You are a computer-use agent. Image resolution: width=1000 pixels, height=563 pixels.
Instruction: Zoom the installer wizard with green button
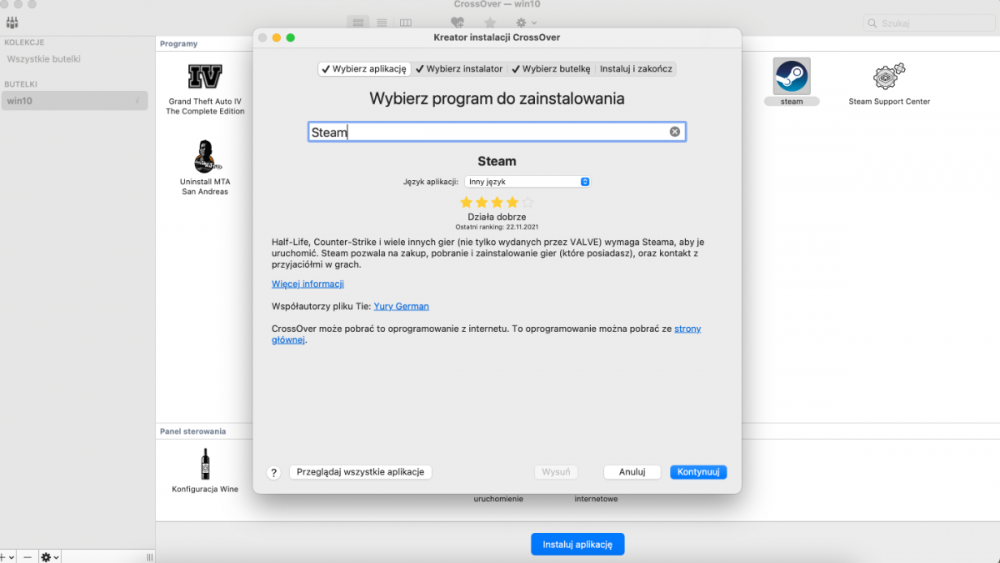tap(290, 38)
